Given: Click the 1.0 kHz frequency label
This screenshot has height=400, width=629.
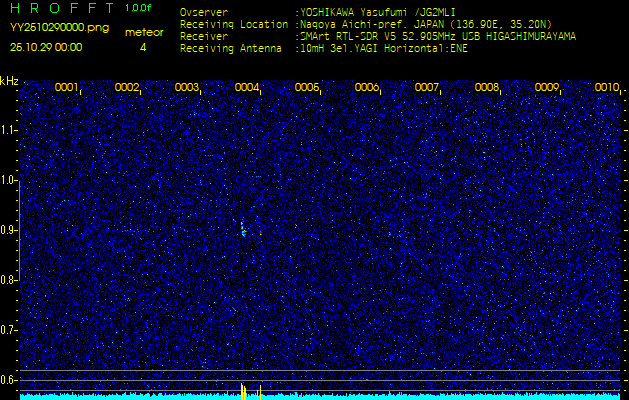Looking at the screenshot, I should 8,180.
